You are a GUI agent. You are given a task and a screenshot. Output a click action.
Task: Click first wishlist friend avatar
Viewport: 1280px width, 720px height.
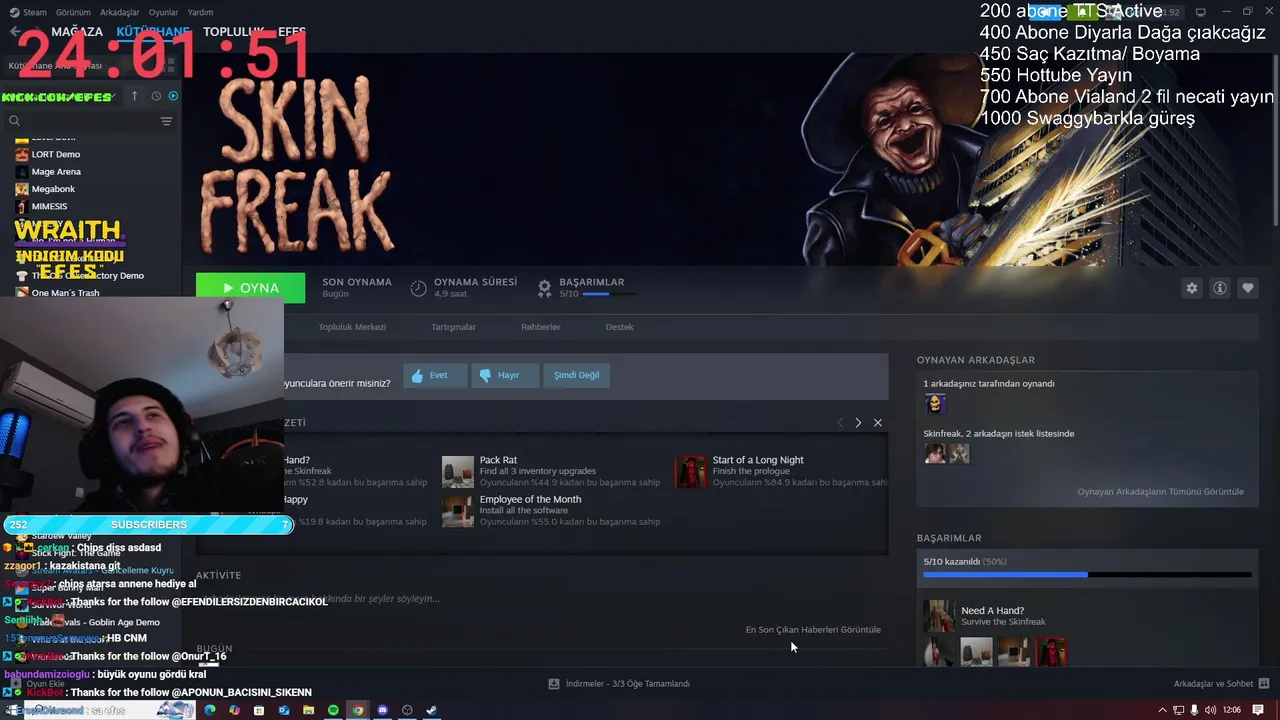point(934,454)
